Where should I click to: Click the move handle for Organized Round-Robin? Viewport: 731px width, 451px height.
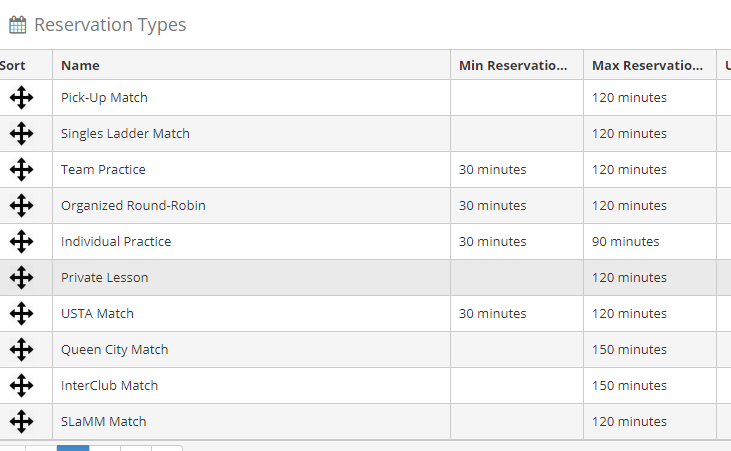[x=21, y=205]
